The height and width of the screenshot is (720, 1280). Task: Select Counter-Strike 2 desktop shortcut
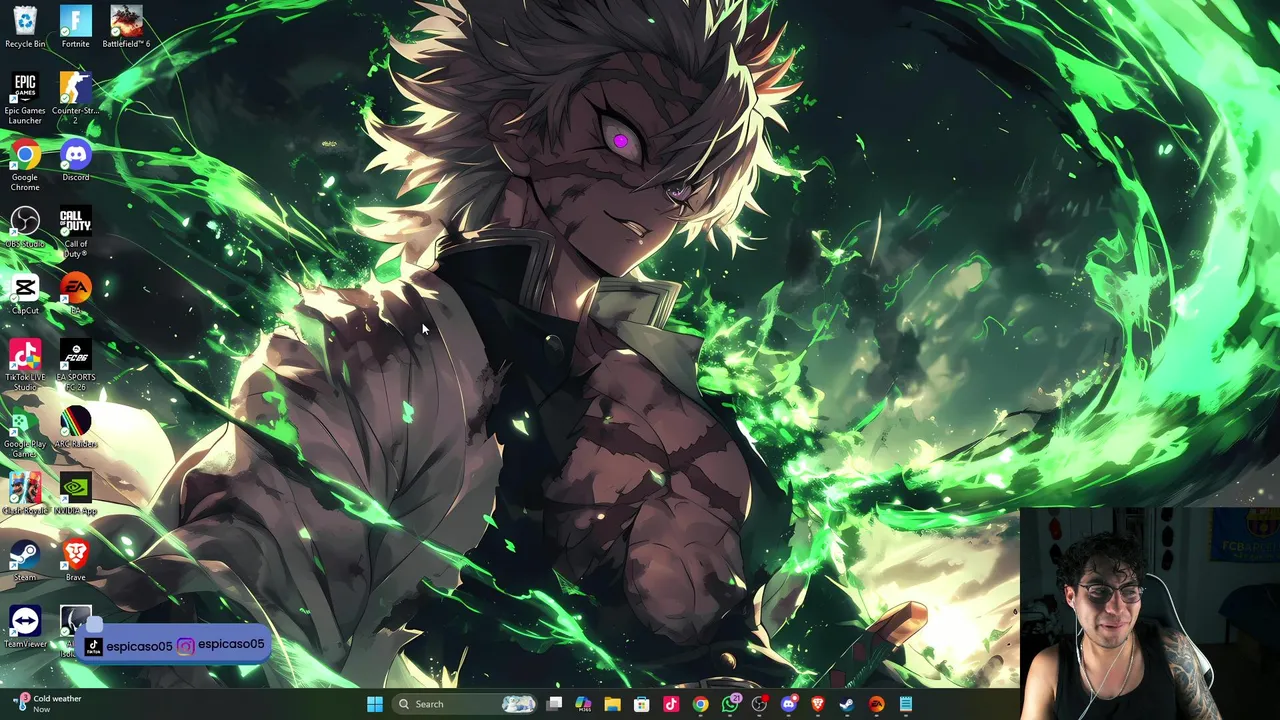pyautogui.click(x=75, y=98)
